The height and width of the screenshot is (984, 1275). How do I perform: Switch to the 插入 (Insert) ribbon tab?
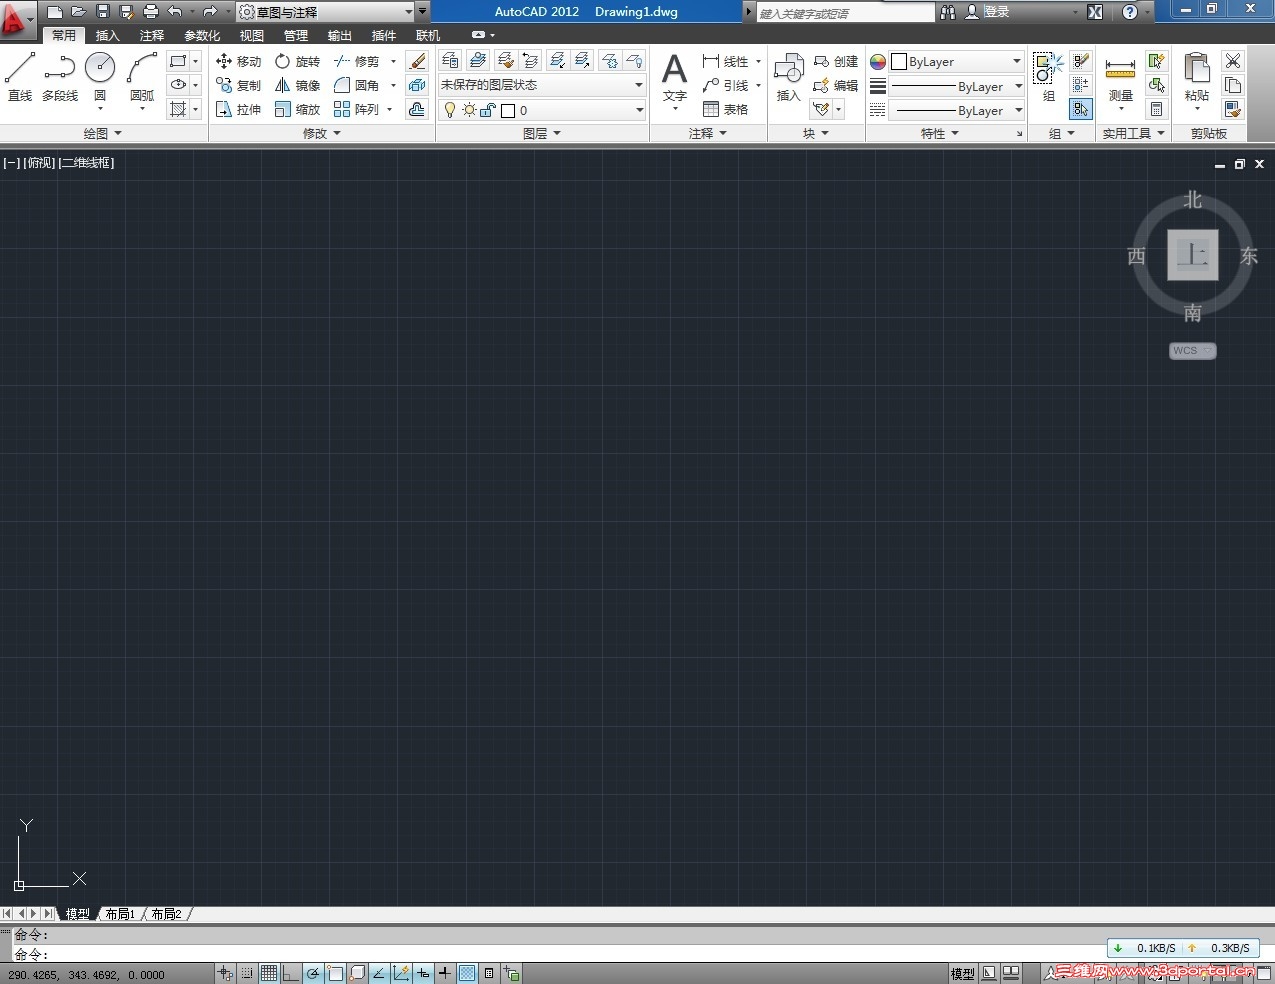pos(107,34)
